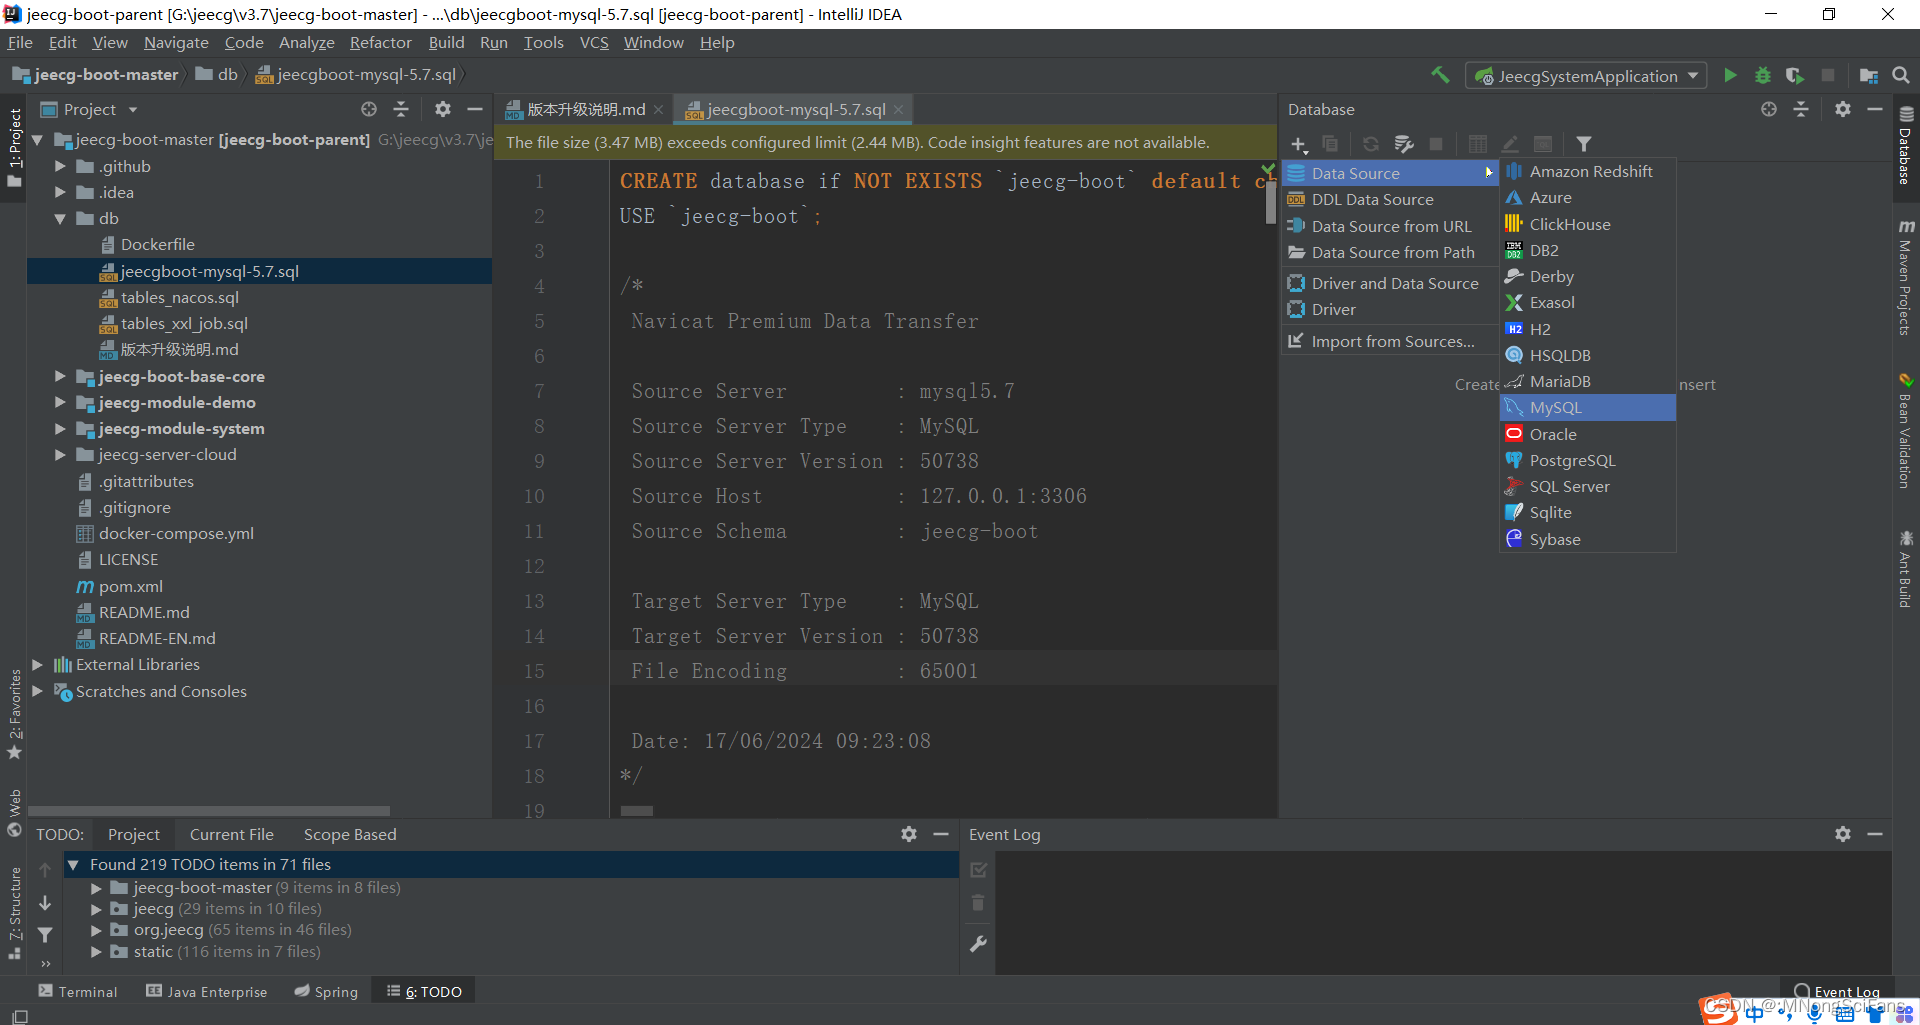
Task: Select MySQL data source type
Action: 1587,407
